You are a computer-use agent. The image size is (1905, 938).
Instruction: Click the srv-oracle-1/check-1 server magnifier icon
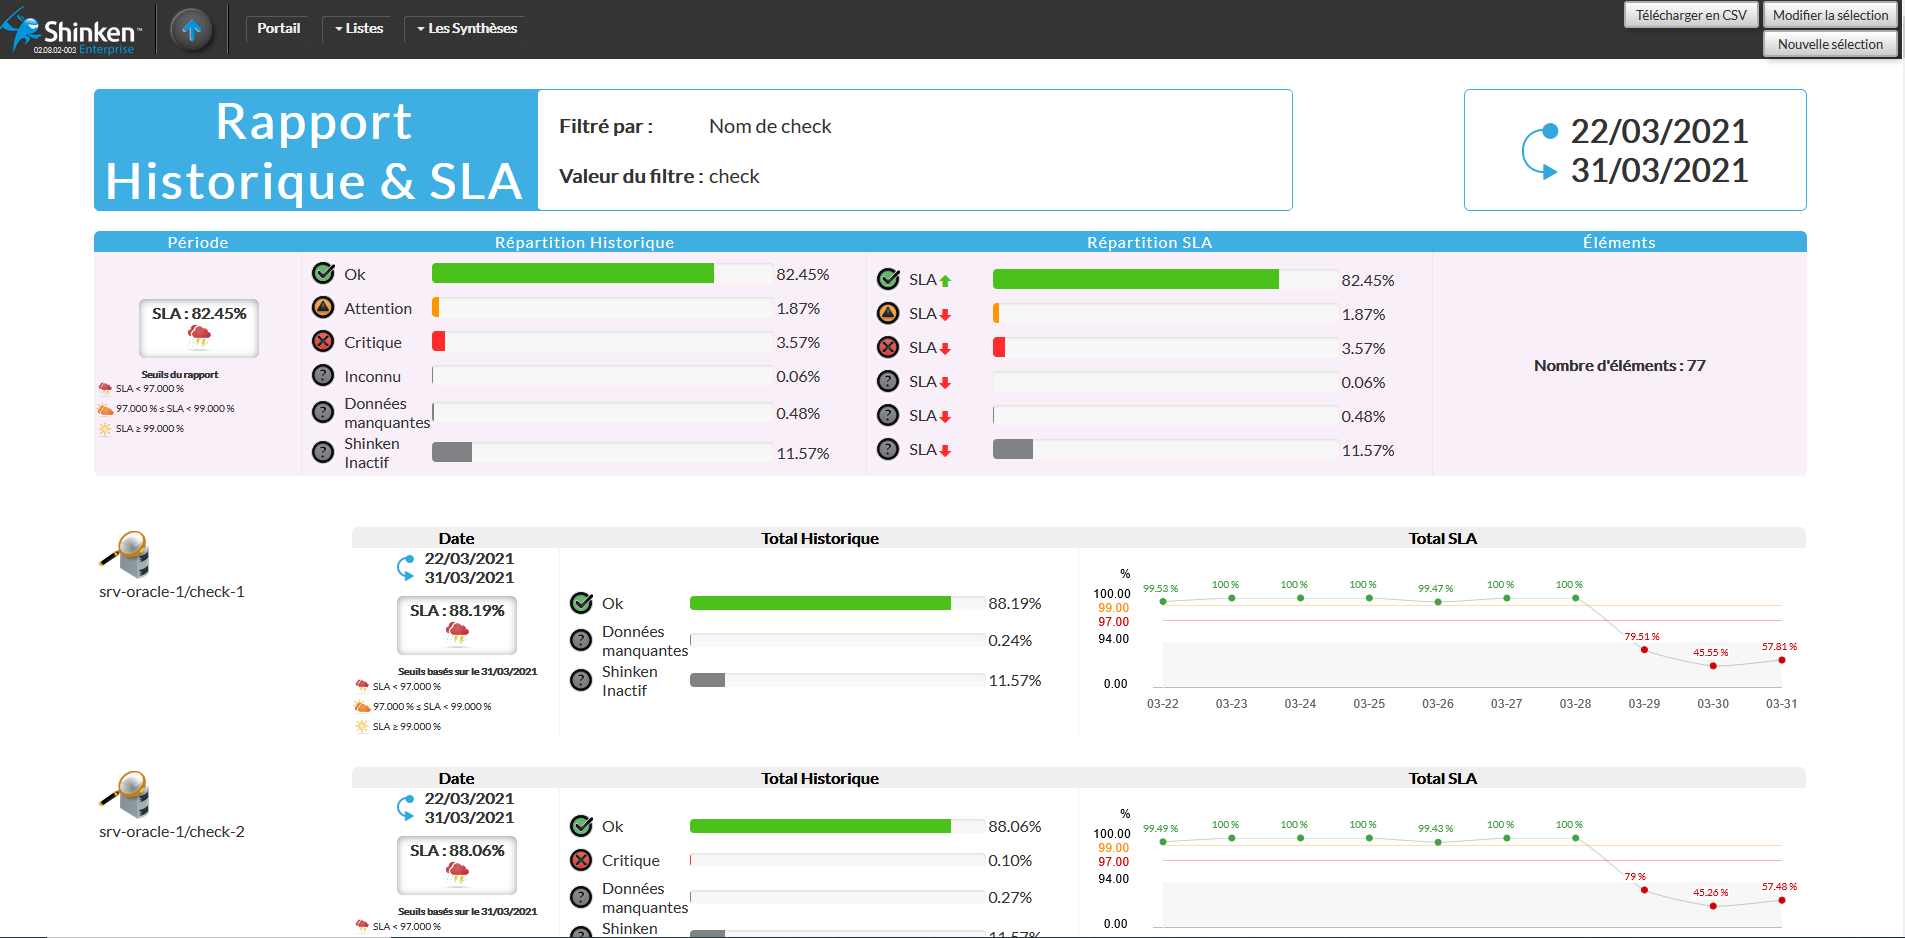click(x=125, y=555)
